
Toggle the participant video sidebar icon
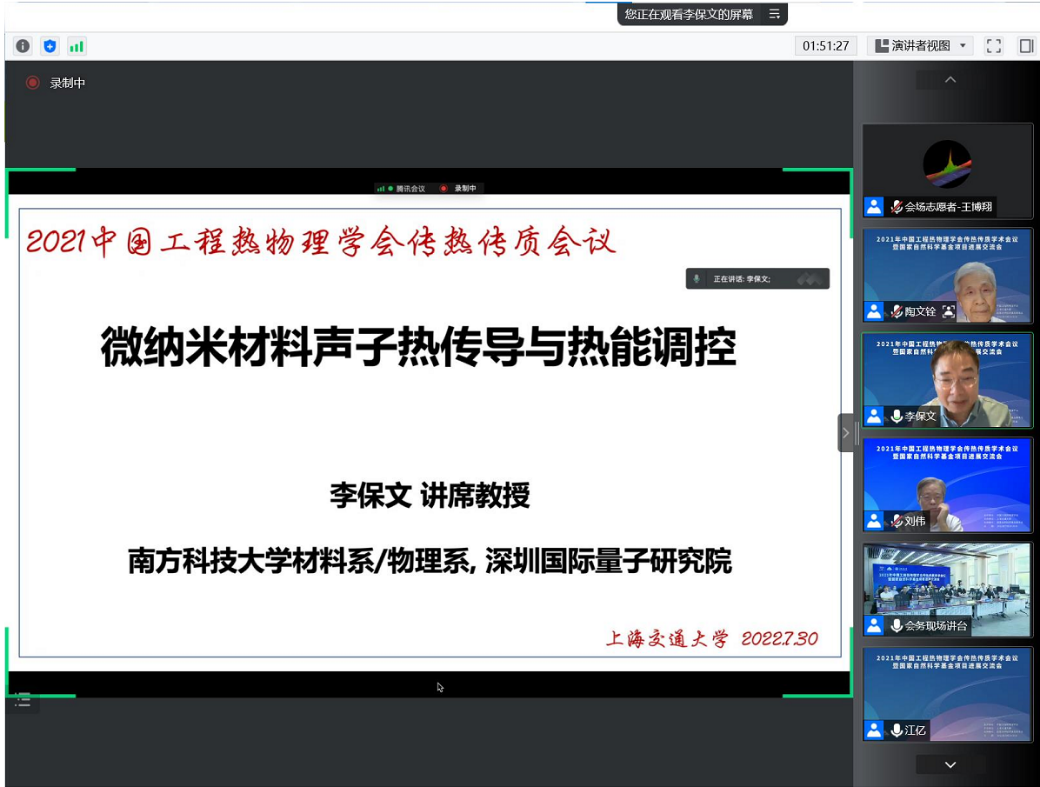coord(1026,46)
